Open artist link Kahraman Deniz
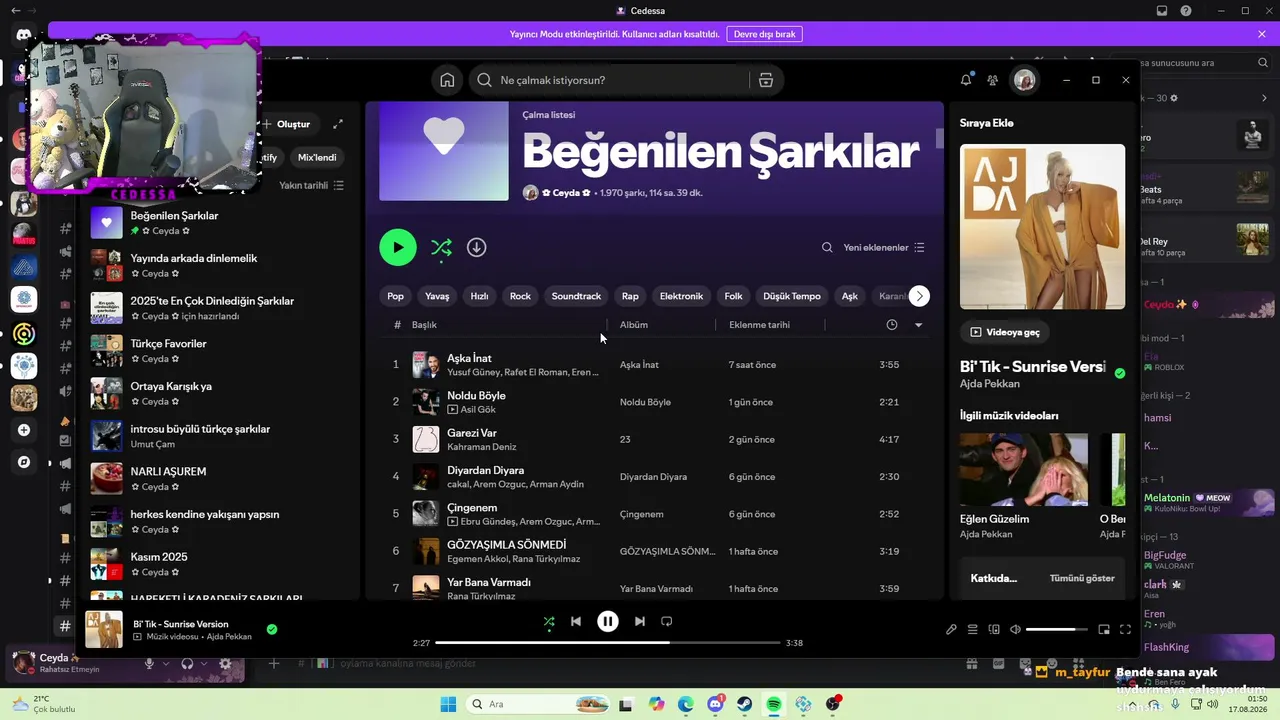Viewport: 1280px width, 720px height. (x=482, y=447)
